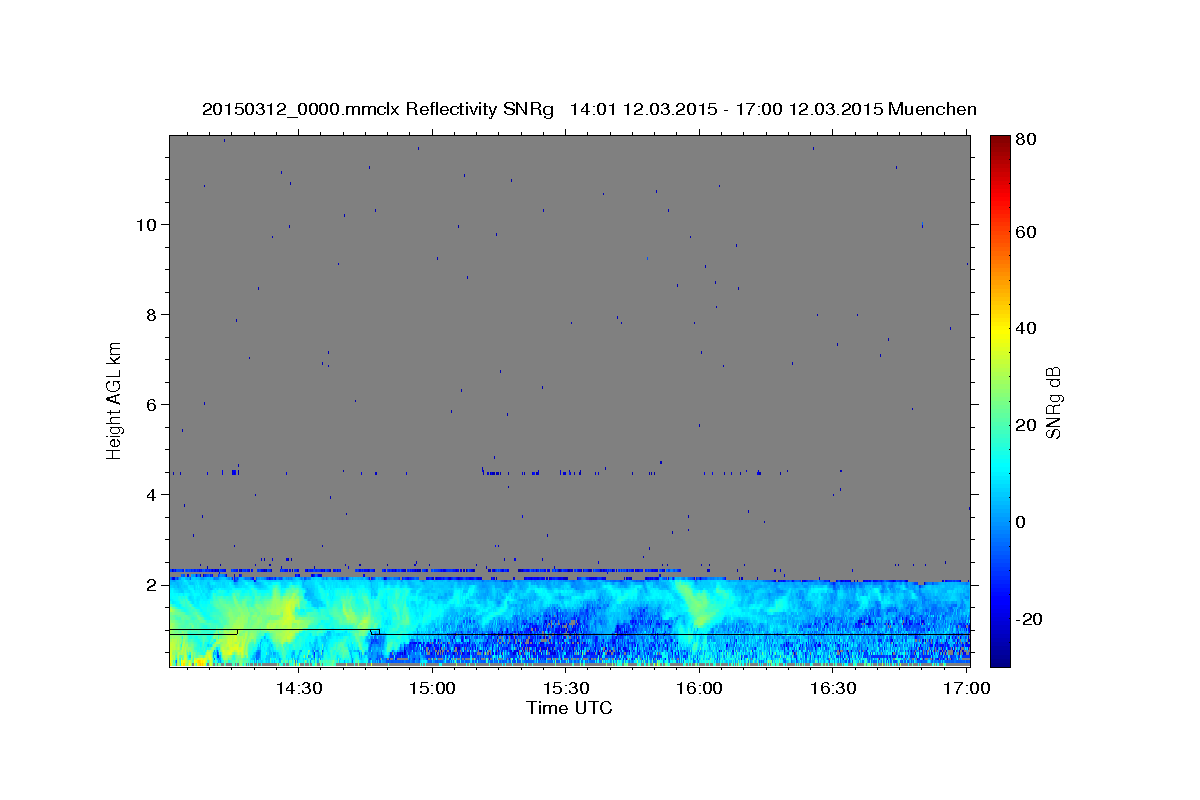Click the green reflectivity streak near 16:00
The image size is (1200, 800).
point(697,603)
